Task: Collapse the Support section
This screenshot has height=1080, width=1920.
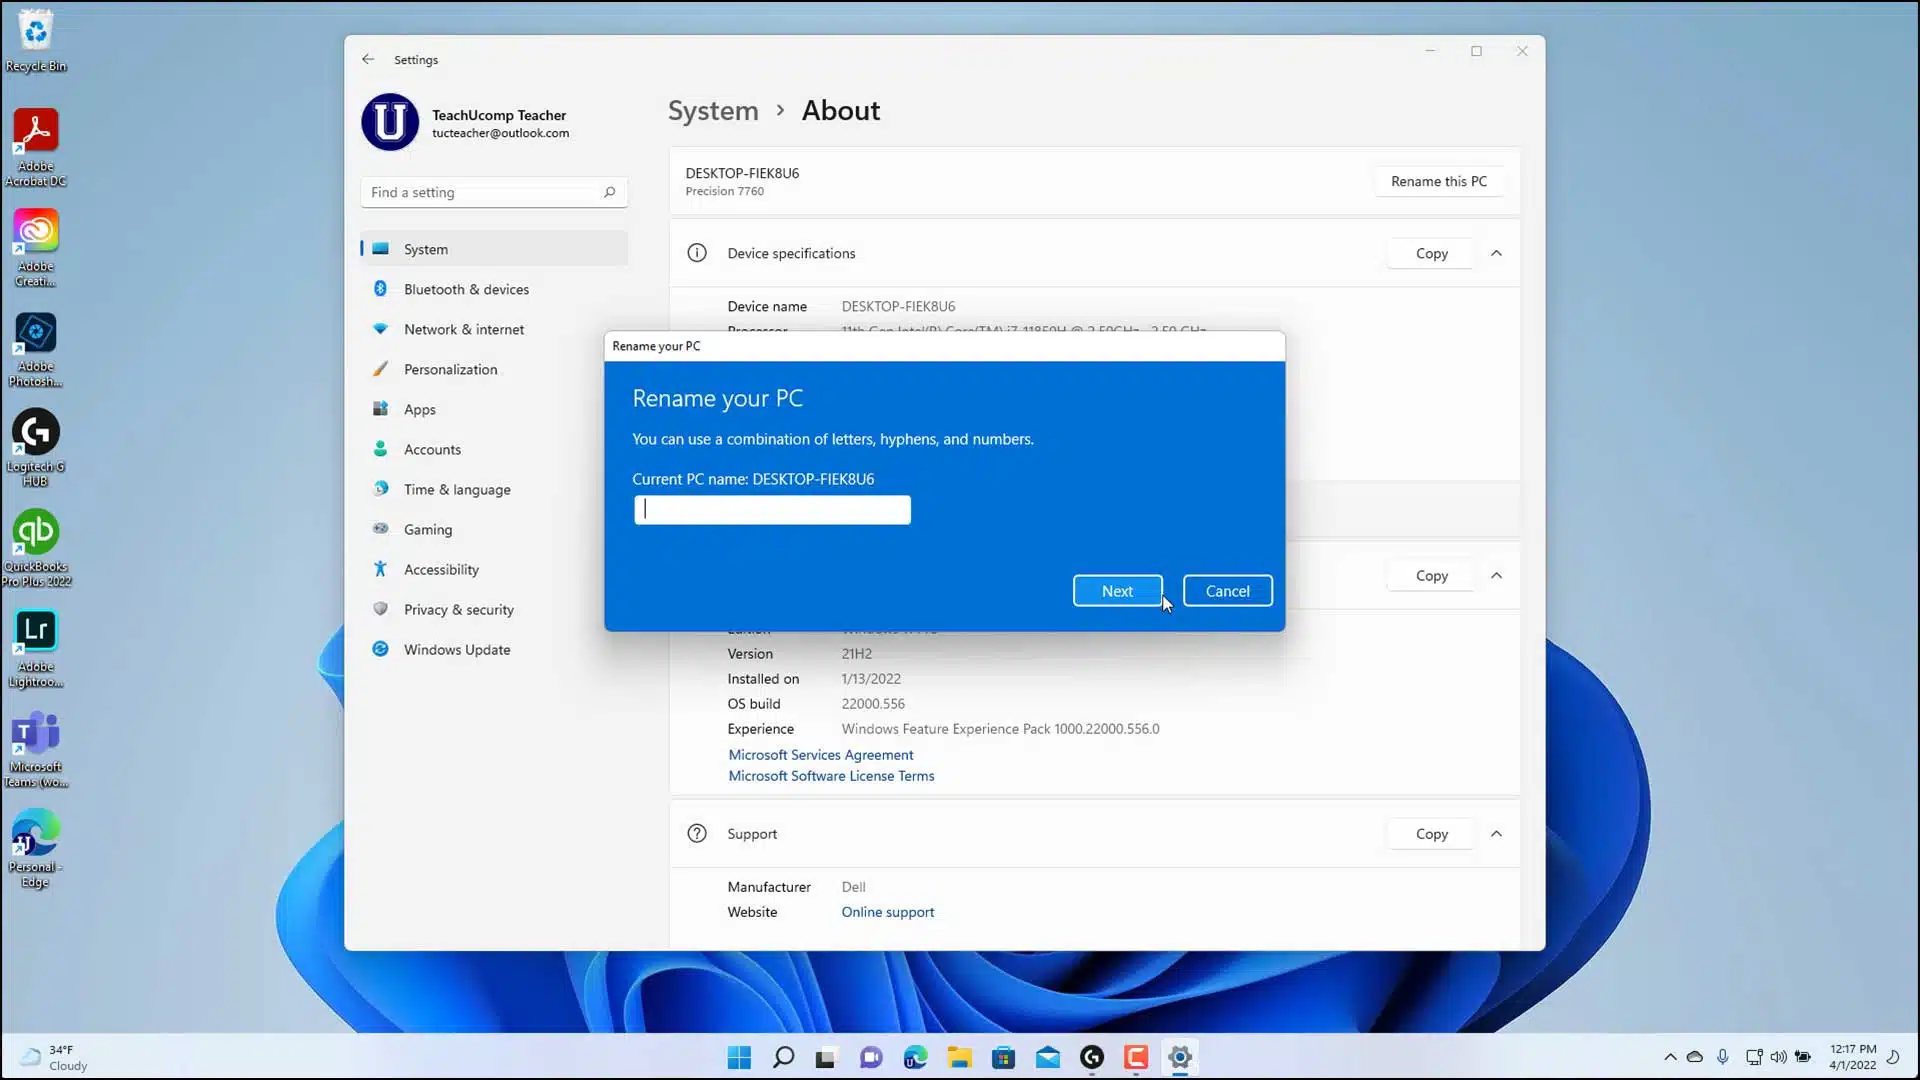Action: click(x=1497, y=833)
